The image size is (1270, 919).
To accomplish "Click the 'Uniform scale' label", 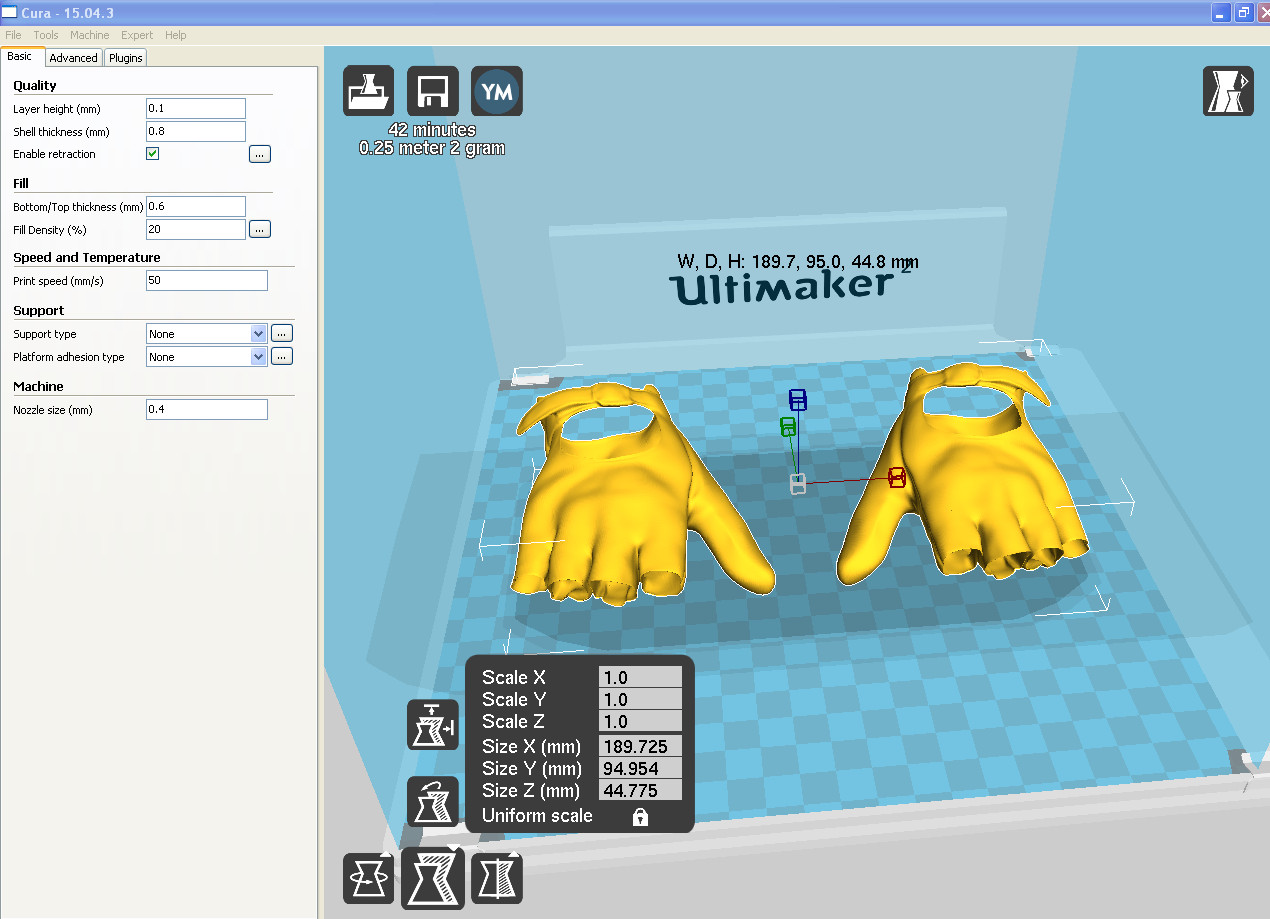I will (x=537, y=816).
